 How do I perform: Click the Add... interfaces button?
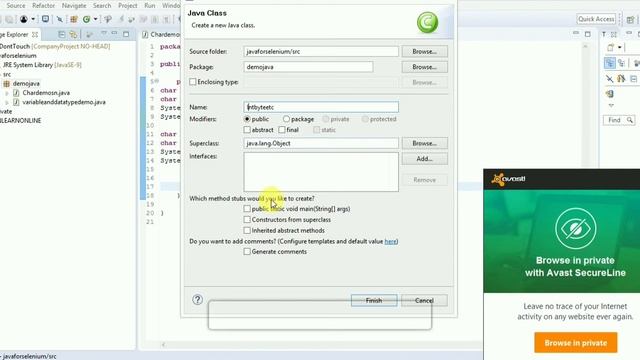coord(424,159)
